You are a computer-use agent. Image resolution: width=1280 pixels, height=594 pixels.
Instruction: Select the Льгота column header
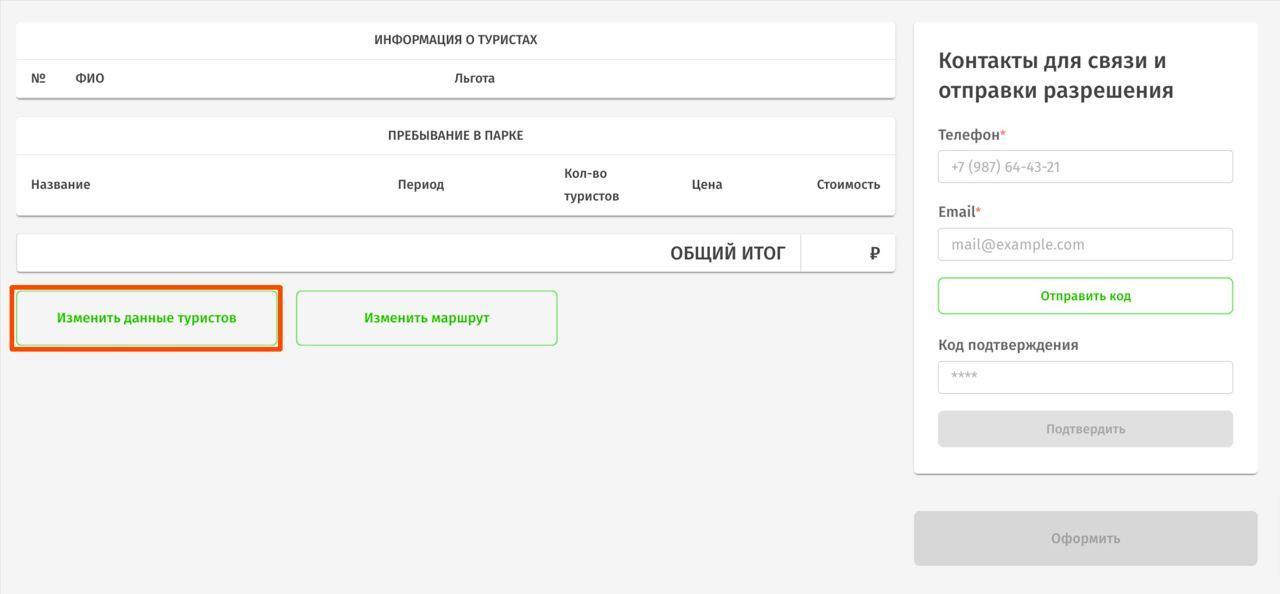tap(474, 78)
